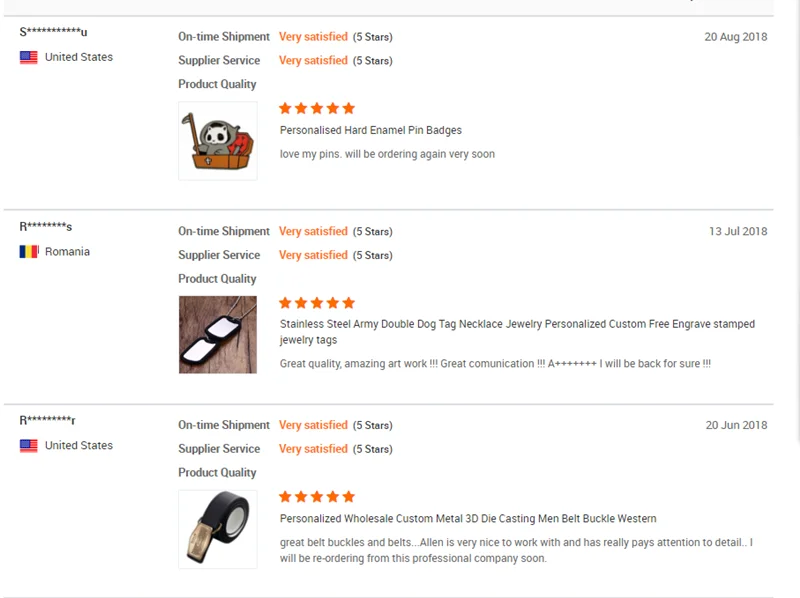Click the belt buckle product thumbnail
Image resolution: width=800 pixels, height=598 pixels.
click(x=218, y=528)
